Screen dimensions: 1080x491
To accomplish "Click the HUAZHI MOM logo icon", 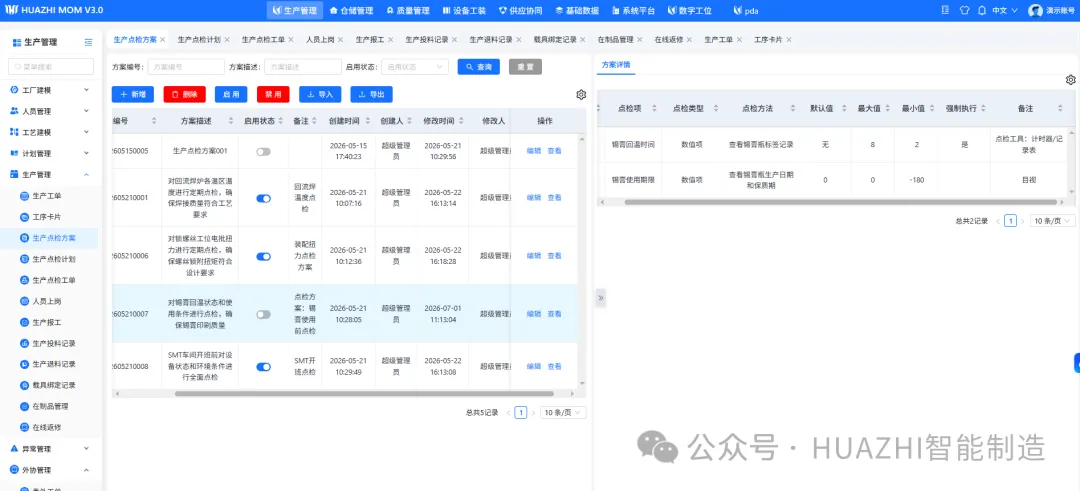I will click(10, 10).
